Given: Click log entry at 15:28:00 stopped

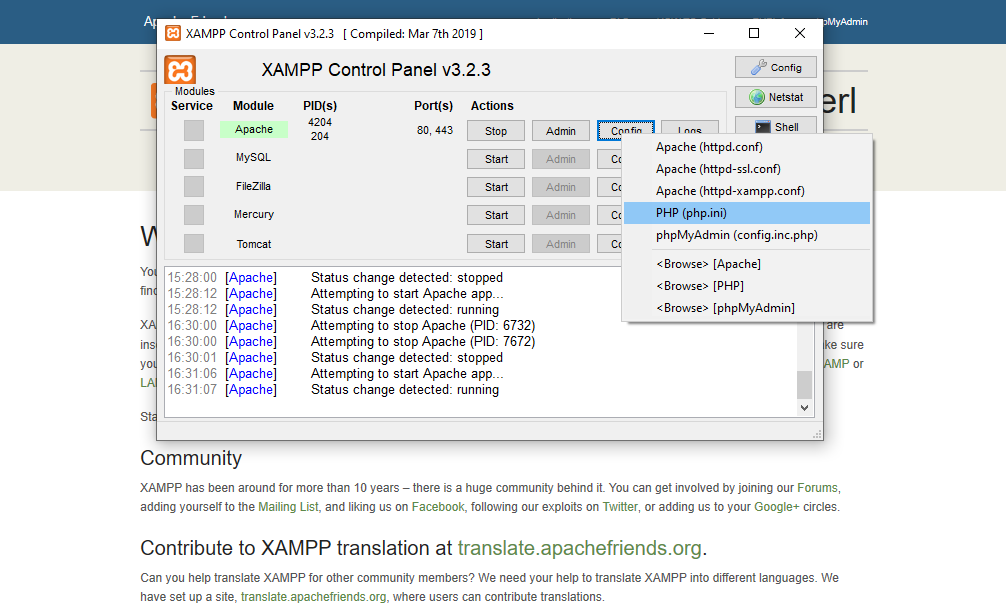Looking at the screenshot, I should click(335, 278).
